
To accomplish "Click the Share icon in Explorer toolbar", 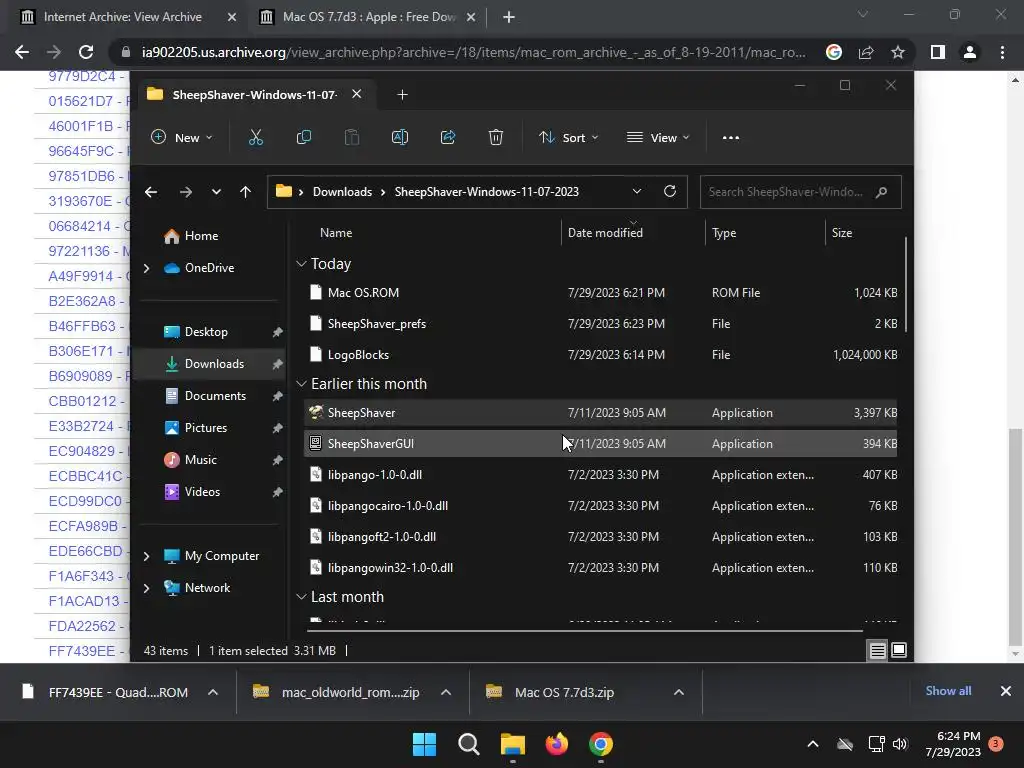I will tap(448, 137).
